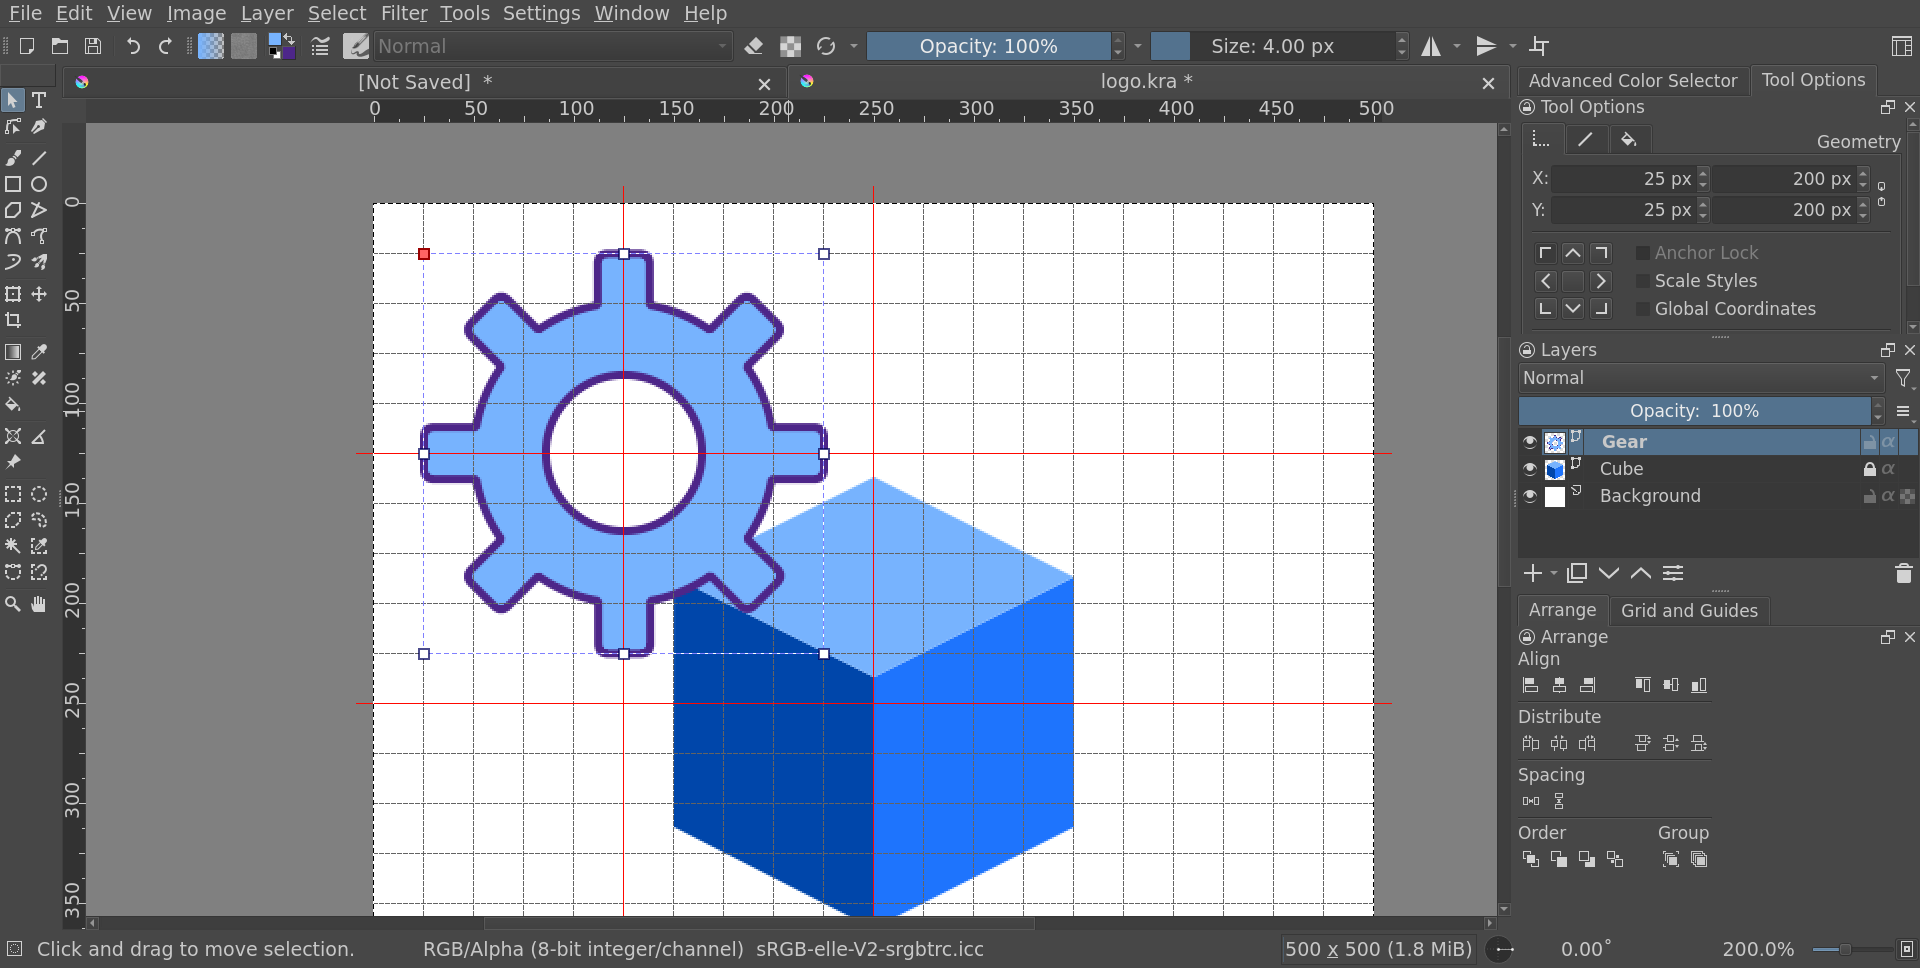Select the Crop tool
Screen dimensions: 1920x968
coord(13,320)
